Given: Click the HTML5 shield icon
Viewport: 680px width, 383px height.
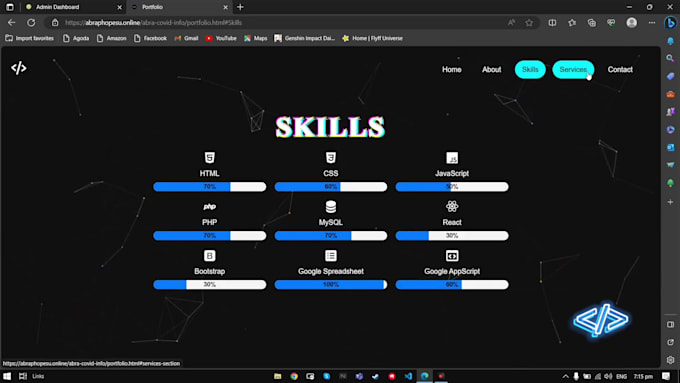Looking at the screenshot, I should (x=209, y=157).
